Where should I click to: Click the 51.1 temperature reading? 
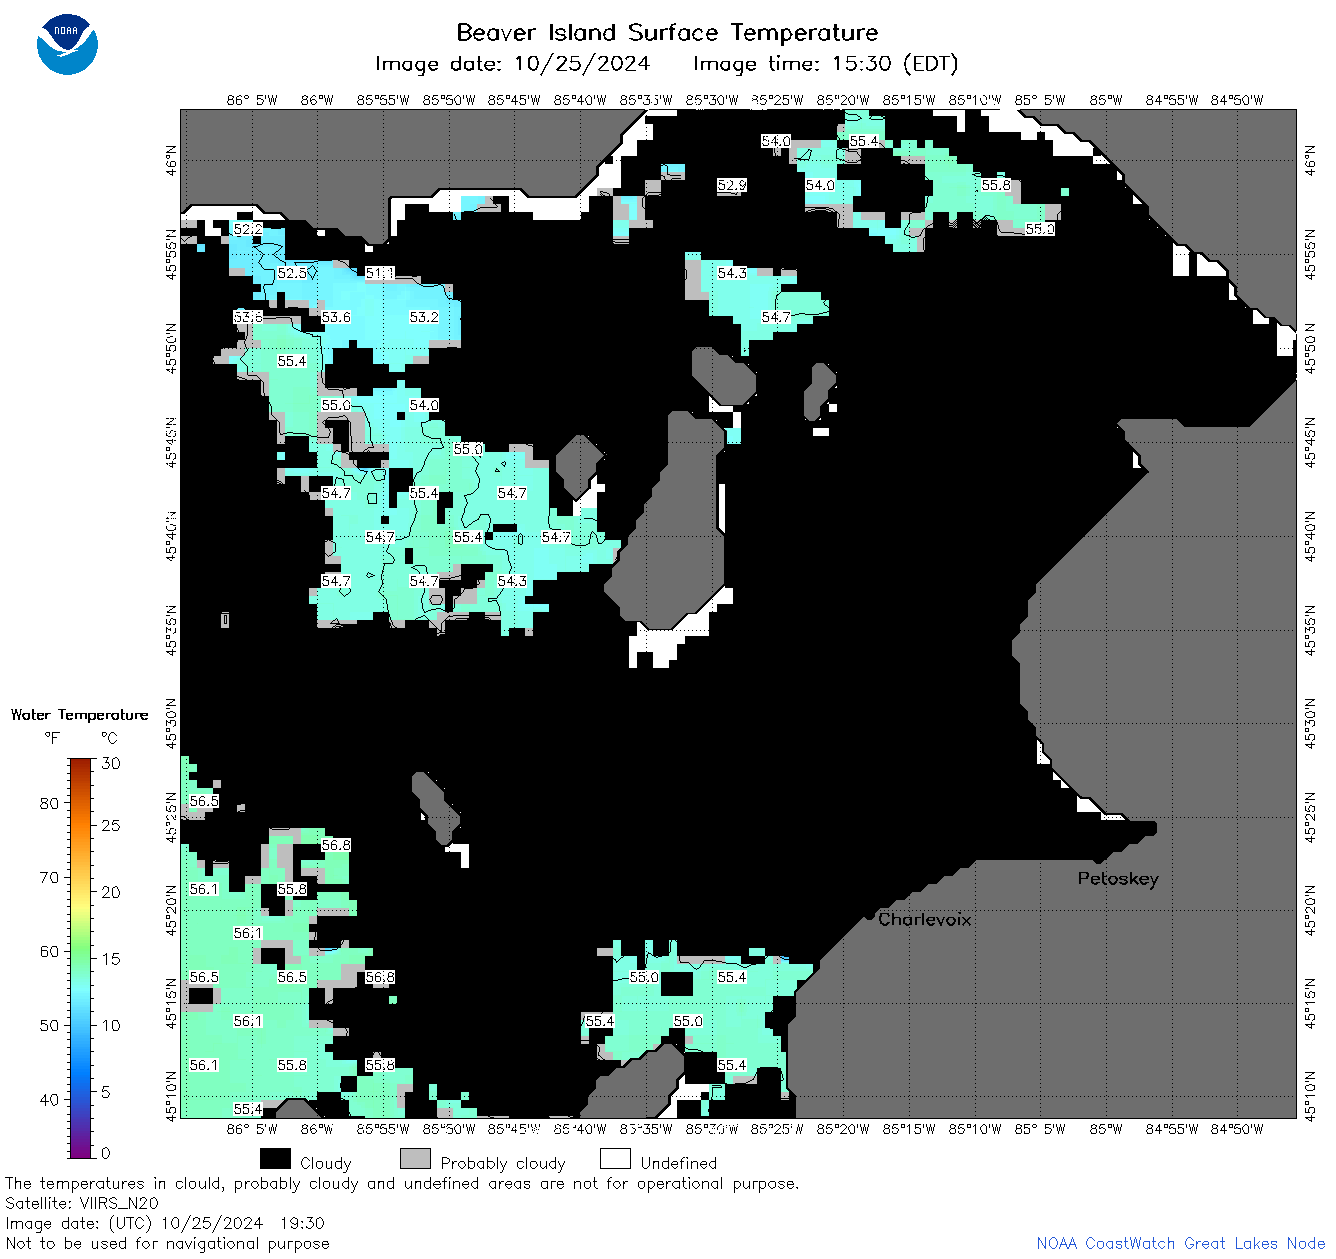coord(380,273)
